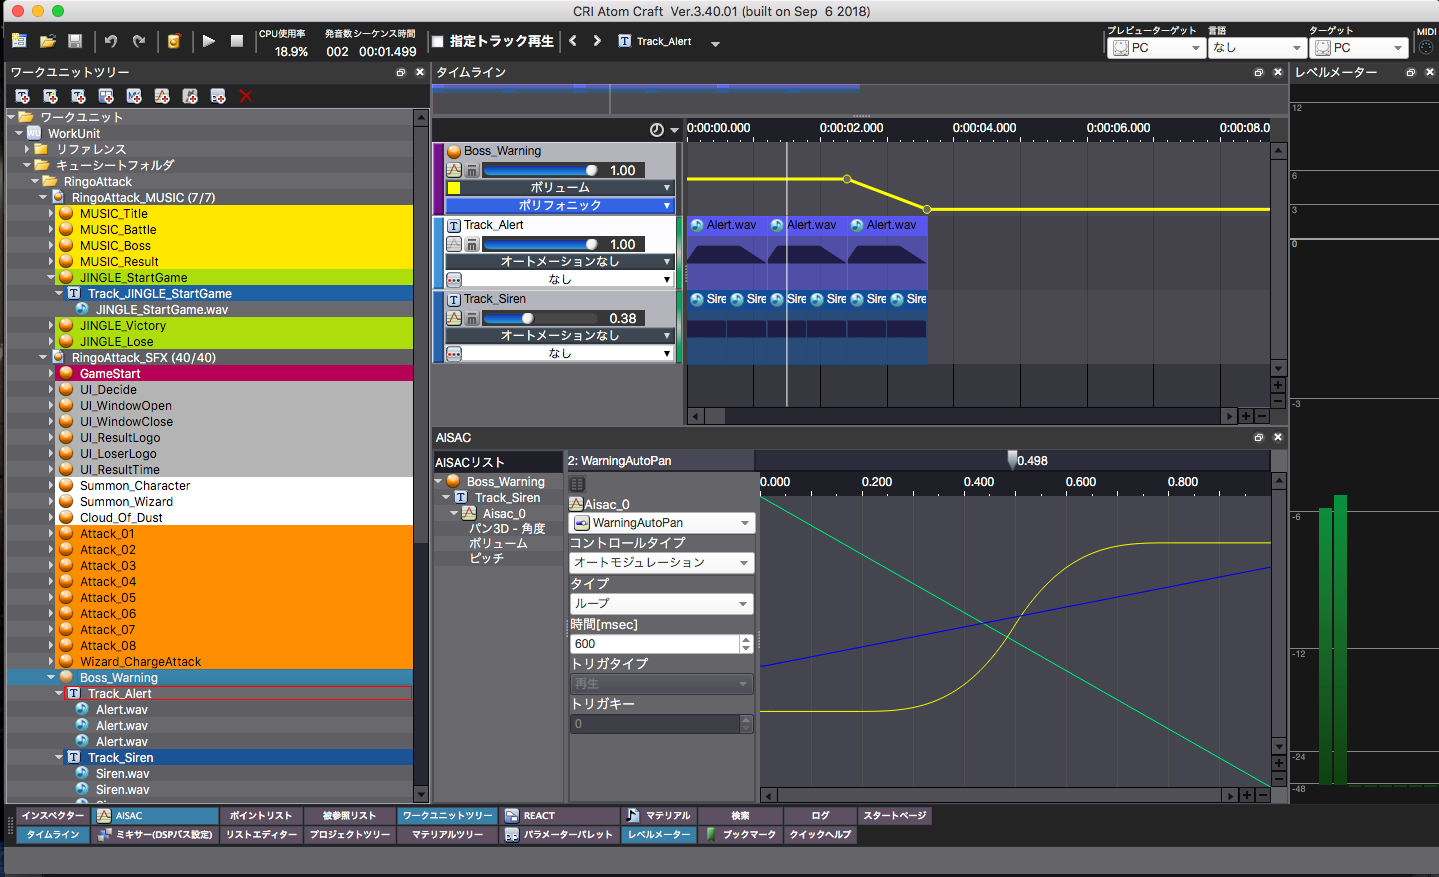Open the パラメーターパレット tab

[559, 834]
